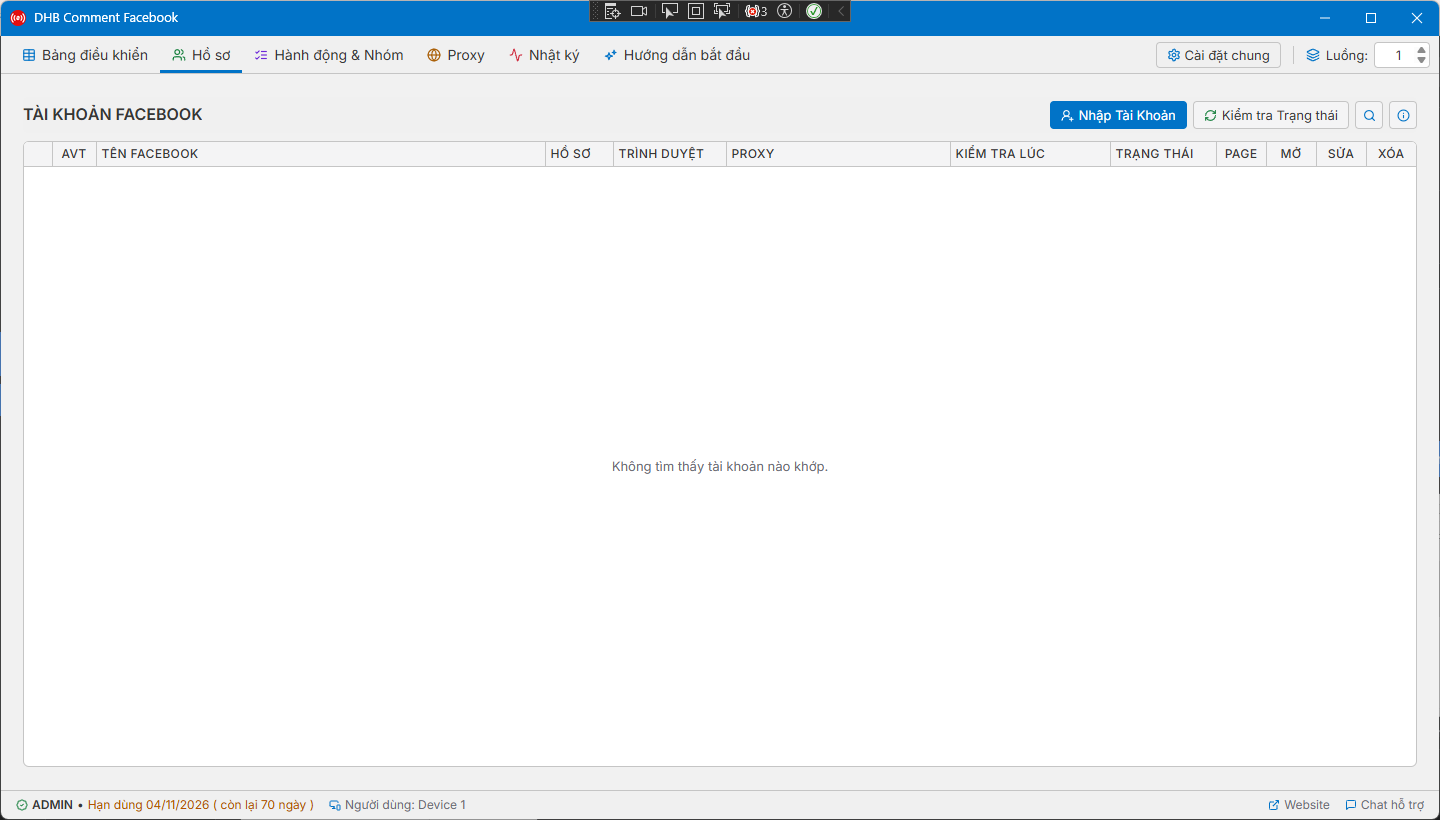Click the Hồ sơ users icon
This screenshot has height=820, width=1440.
[179, 55]
